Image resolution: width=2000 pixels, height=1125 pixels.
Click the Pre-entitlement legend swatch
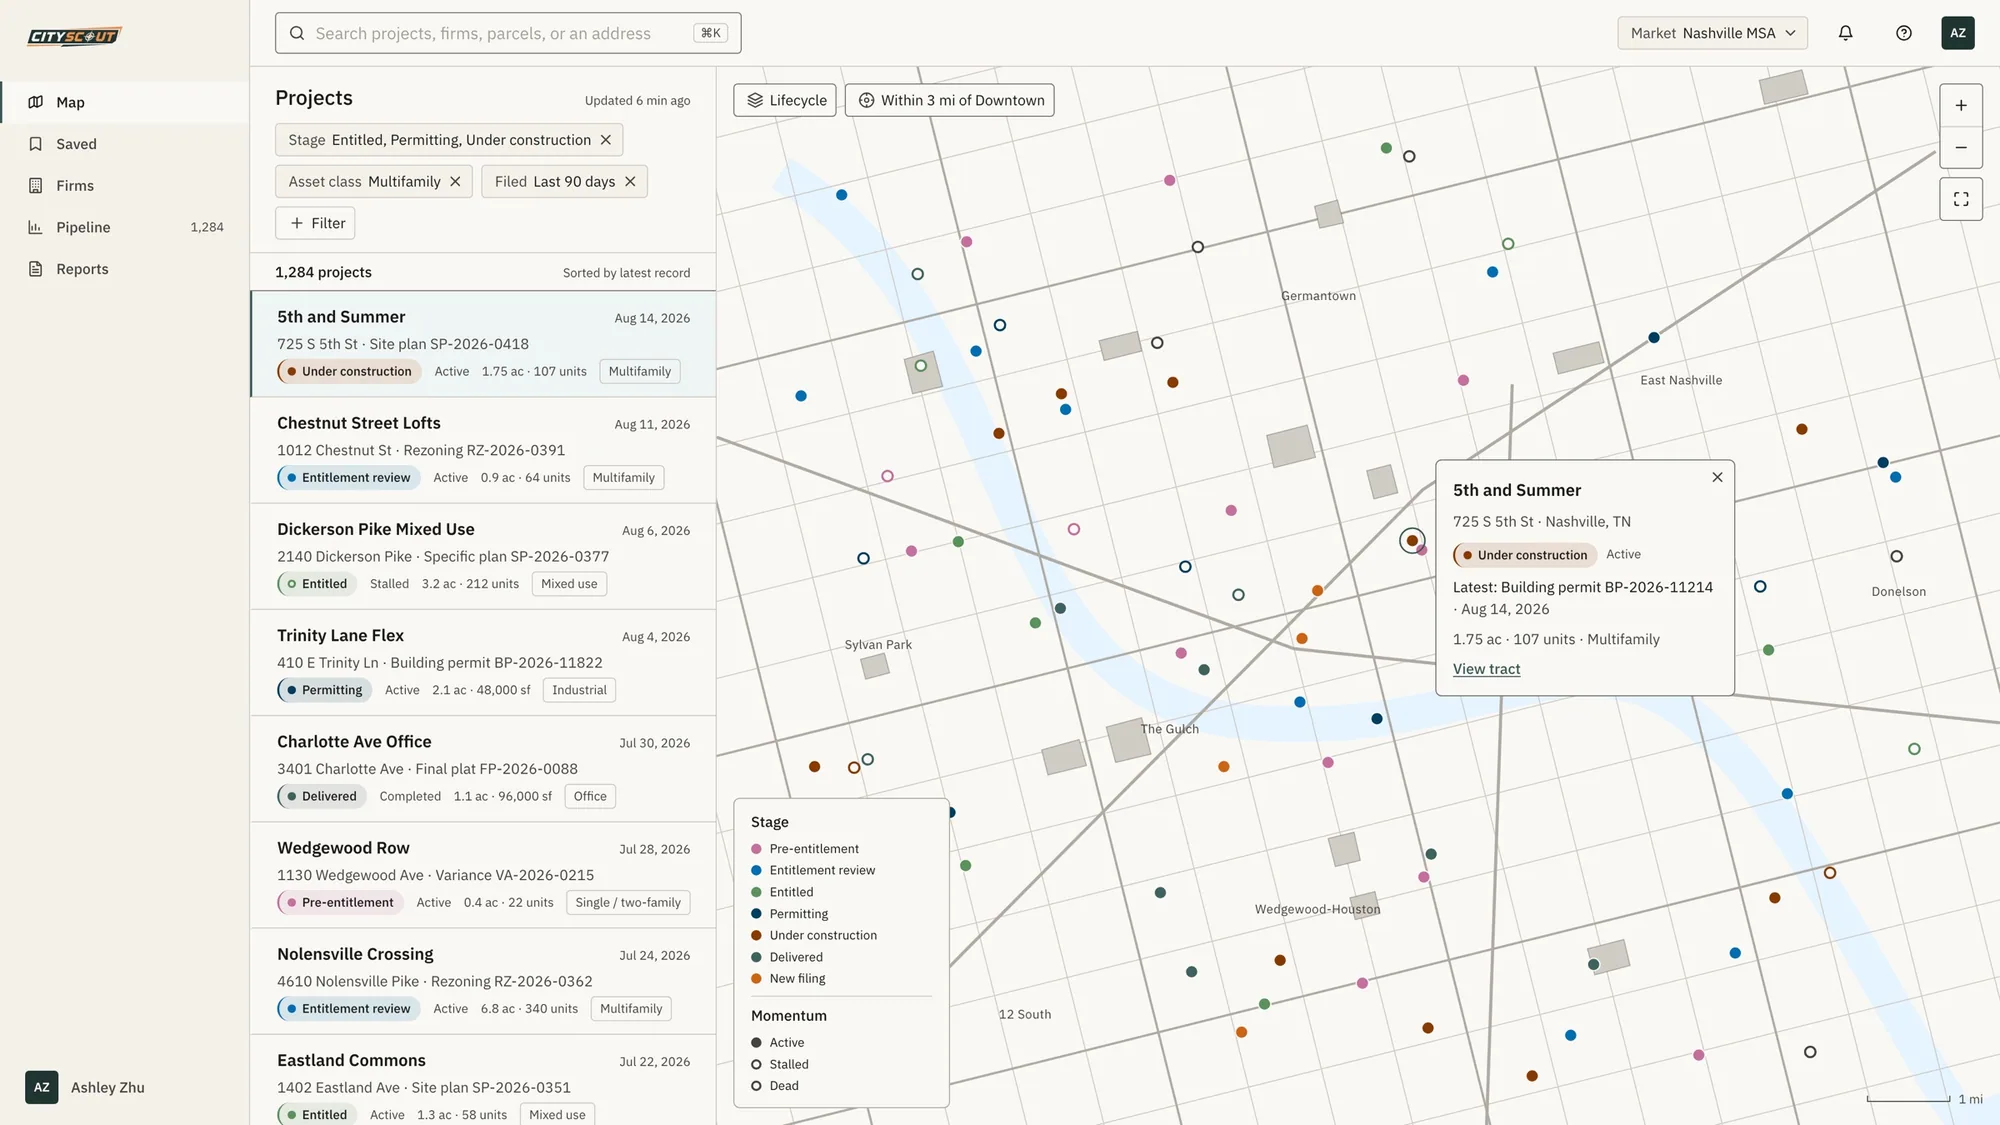[x=756, y=849]
